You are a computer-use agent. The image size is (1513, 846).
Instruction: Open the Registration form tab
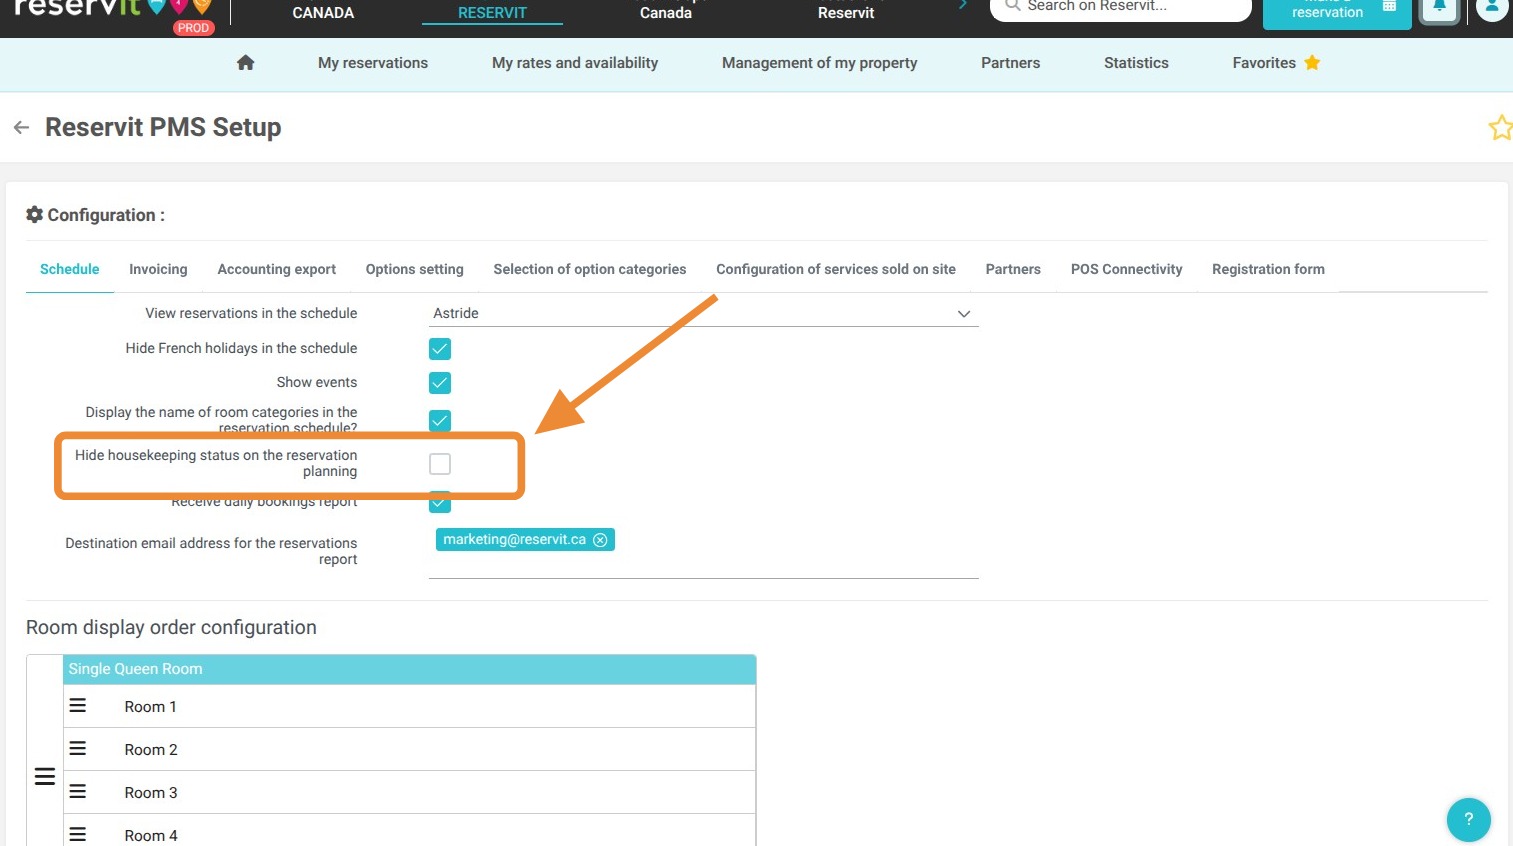(x=1268, y=269)
